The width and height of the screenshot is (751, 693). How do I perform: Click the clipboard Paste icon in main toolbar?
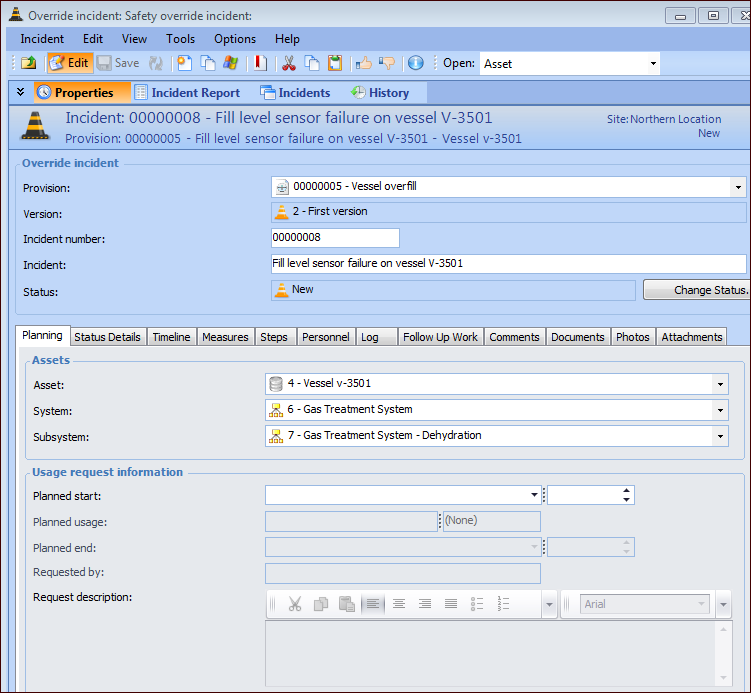point(336,63)
